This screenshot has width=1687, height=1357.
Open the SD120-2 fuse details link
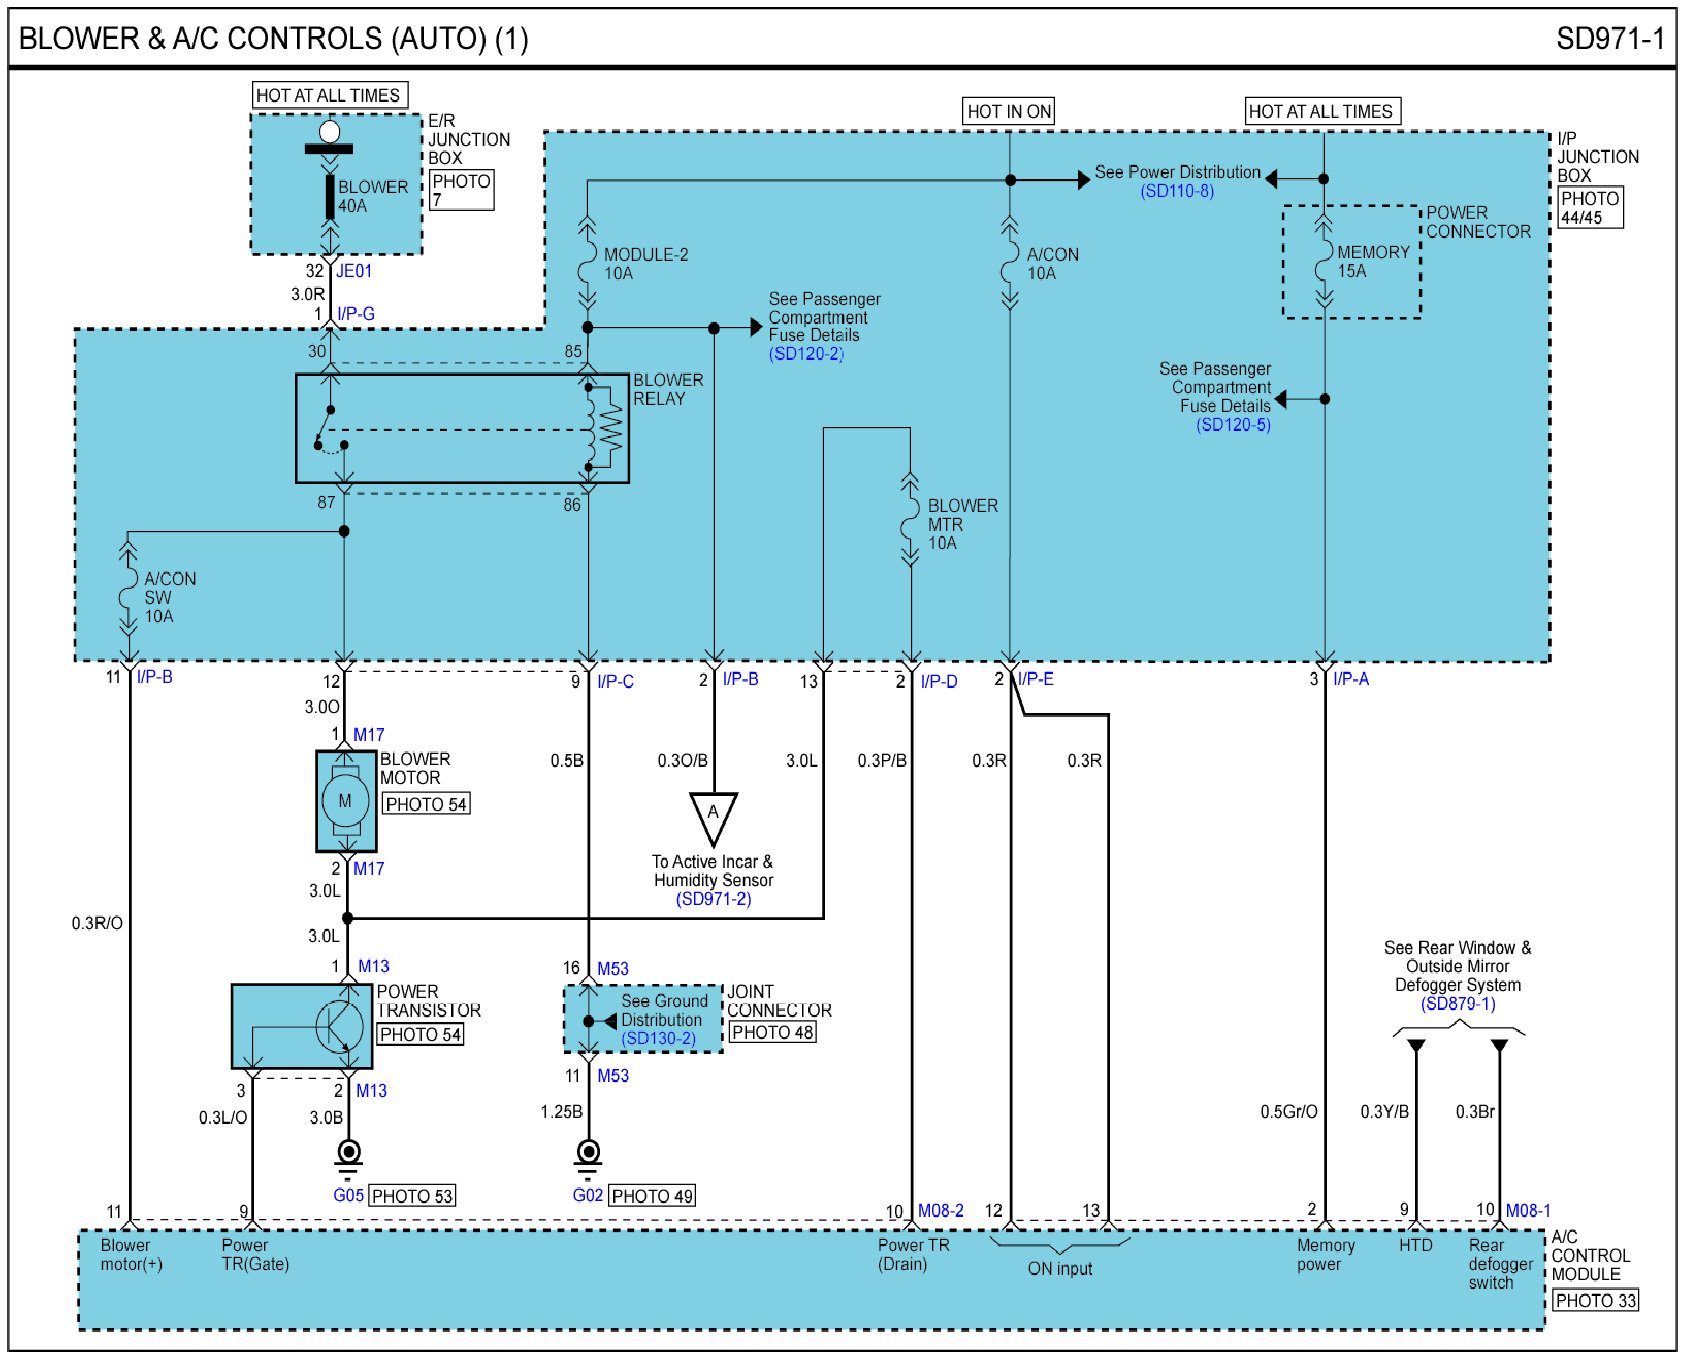(806, 354)
